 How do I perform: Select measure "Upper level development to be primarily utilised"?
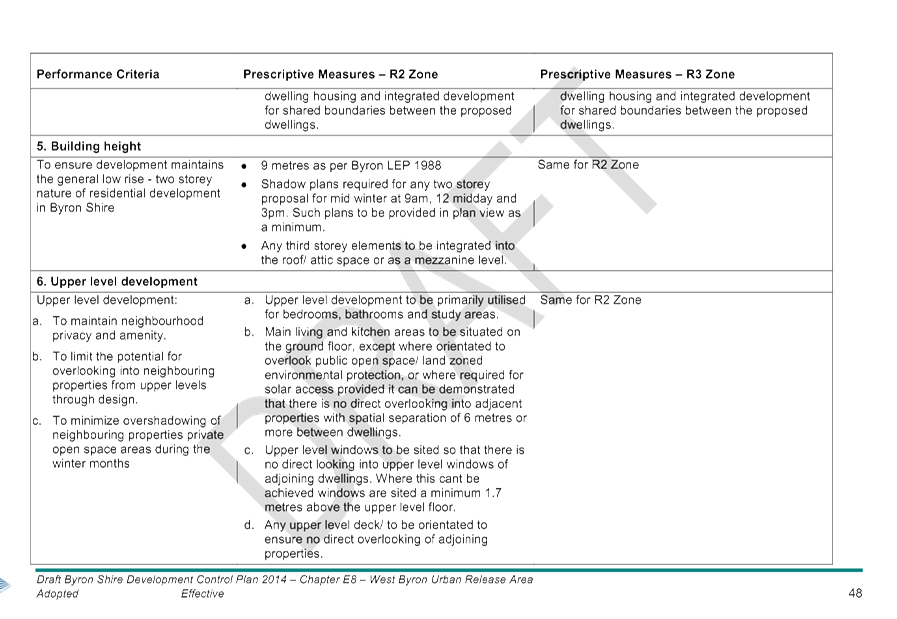coord(395,307)
